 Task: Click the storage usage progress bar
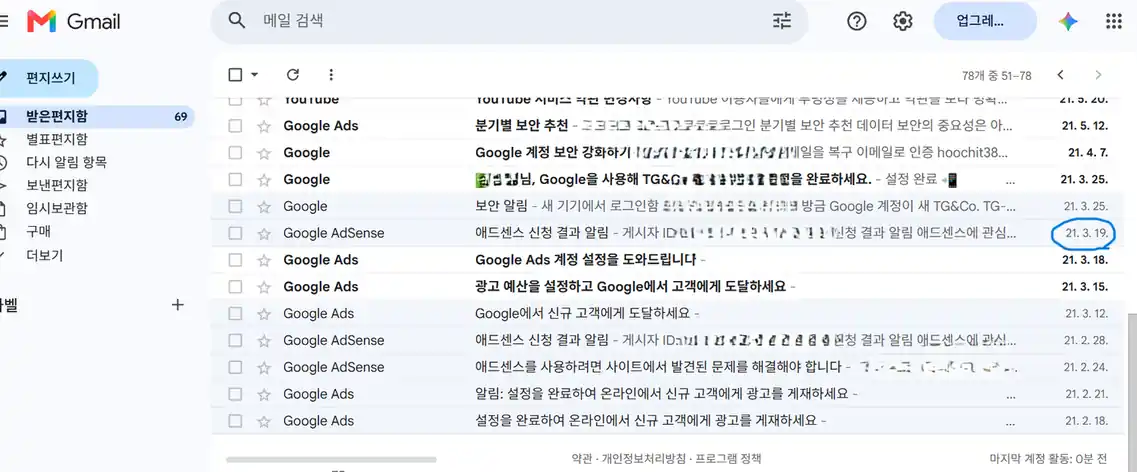pyautogui.click(x=331, y=460)
